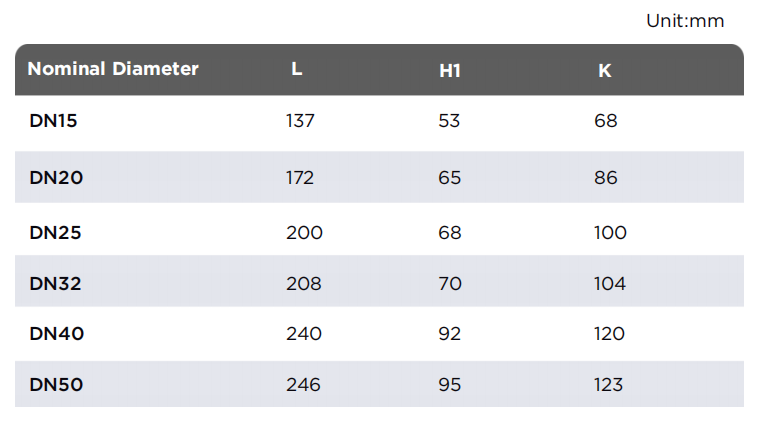Click the H1 column header
This screenshot has height=427, width=776.
[450, 71]
